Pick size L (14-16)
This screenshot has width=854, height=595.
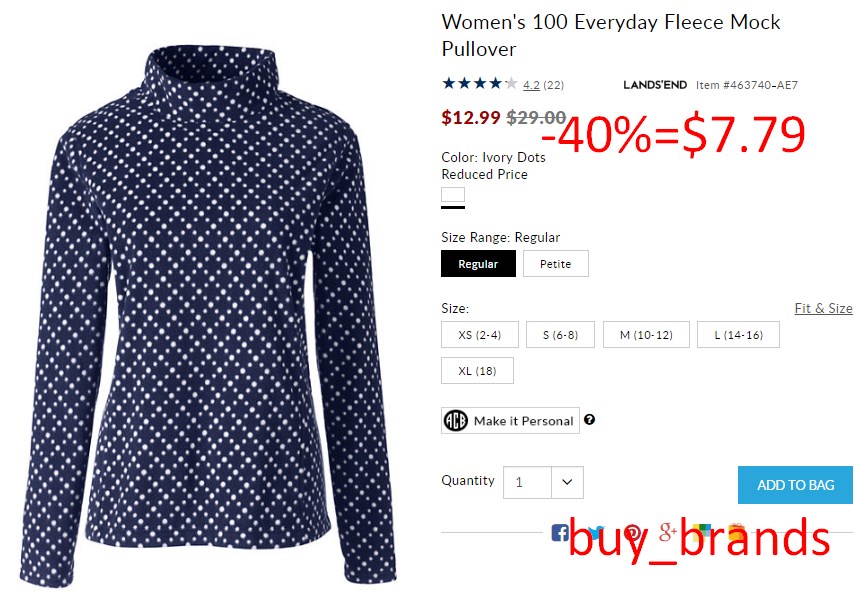pos(739,335)
